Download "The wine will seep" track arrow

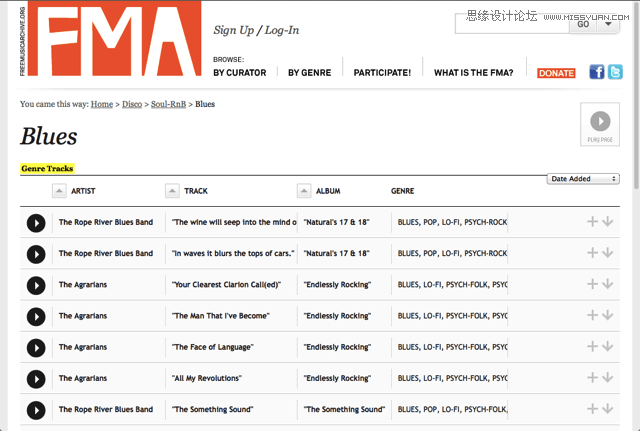click(608, 222)
